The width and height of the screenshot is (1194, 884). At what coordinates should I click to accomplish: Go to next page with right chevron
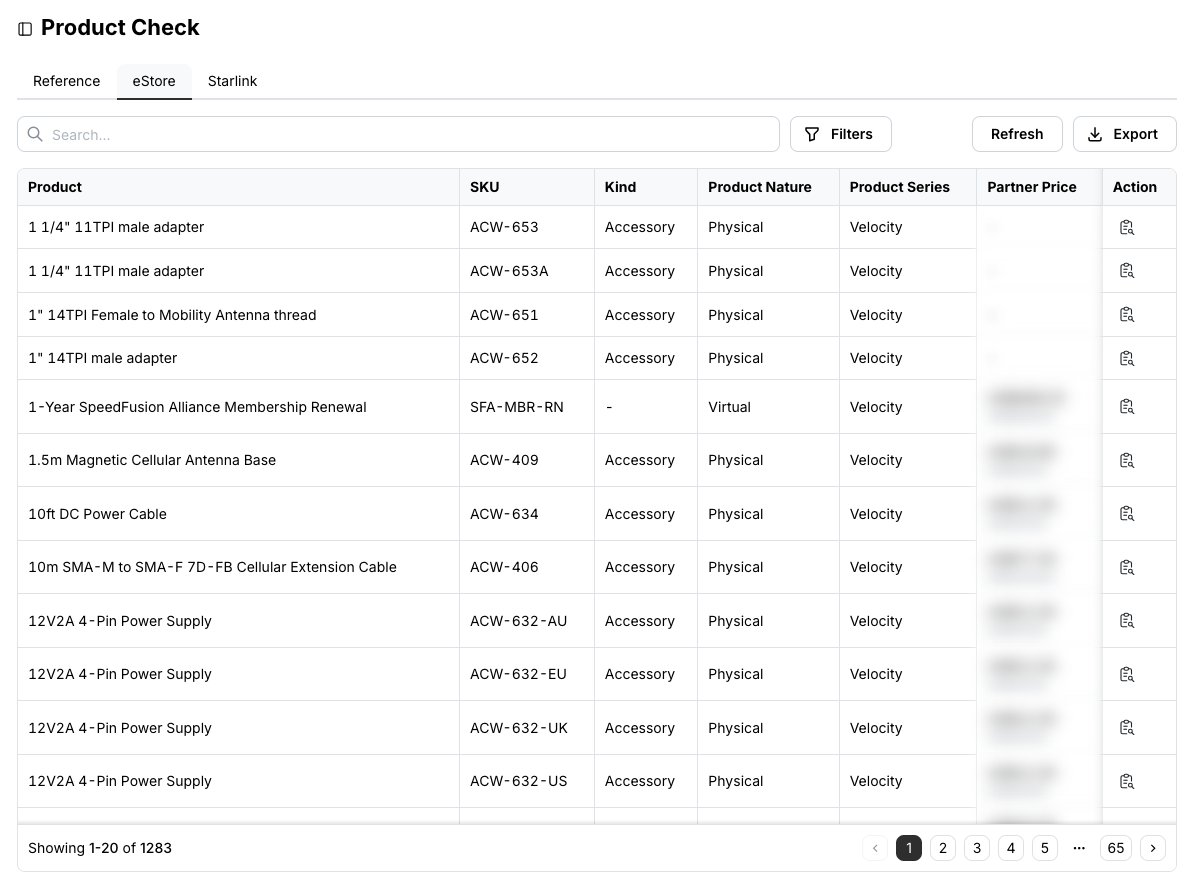pos(1153,848)
